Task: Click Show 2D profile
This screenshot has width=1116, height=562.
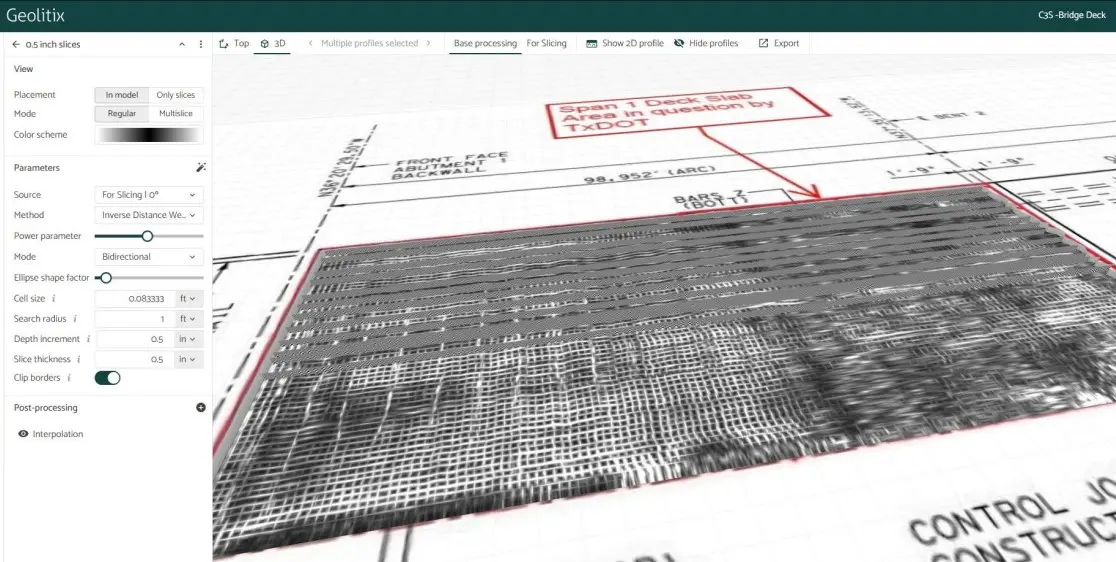Action: (x=625, y=43)
